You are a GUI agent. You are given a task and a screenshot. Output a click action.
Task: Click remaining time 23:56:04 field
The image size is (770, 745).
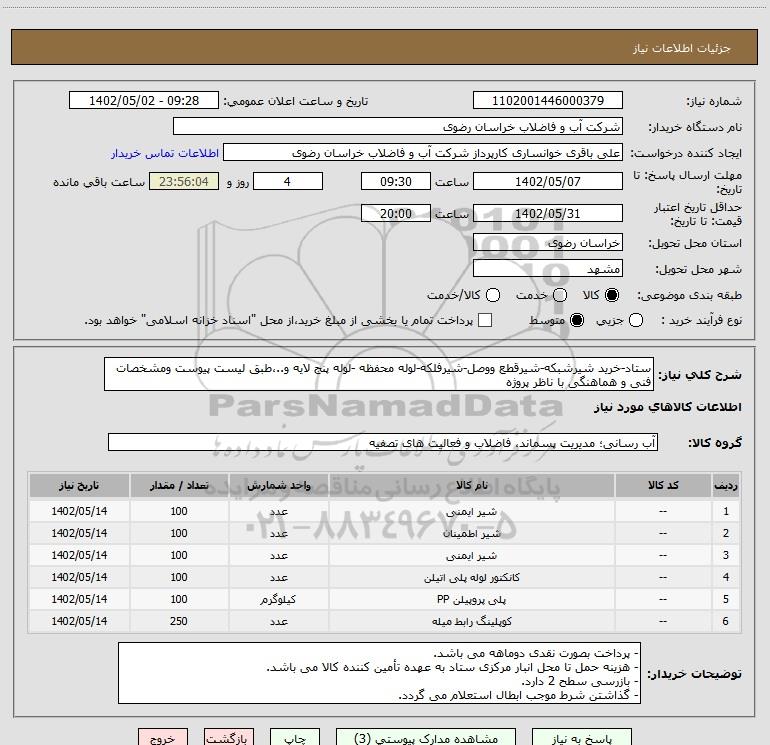[184, 181]
